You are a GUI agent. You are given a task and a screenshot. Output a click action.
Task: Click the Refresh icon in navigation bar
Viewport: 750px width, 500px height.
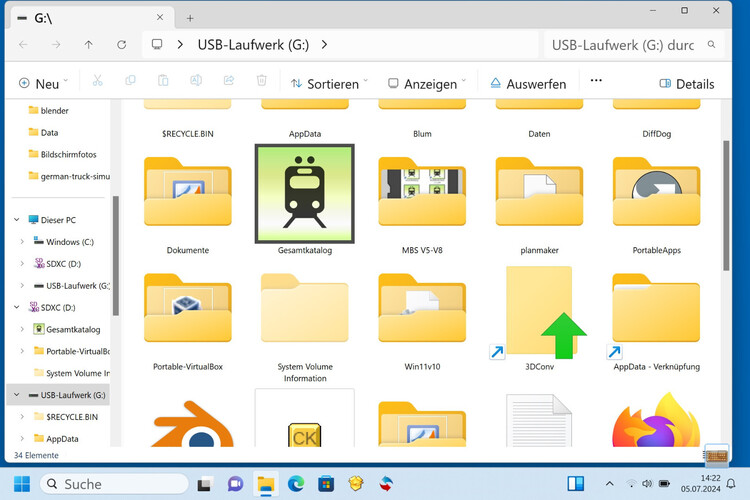(x=122, y=45)
